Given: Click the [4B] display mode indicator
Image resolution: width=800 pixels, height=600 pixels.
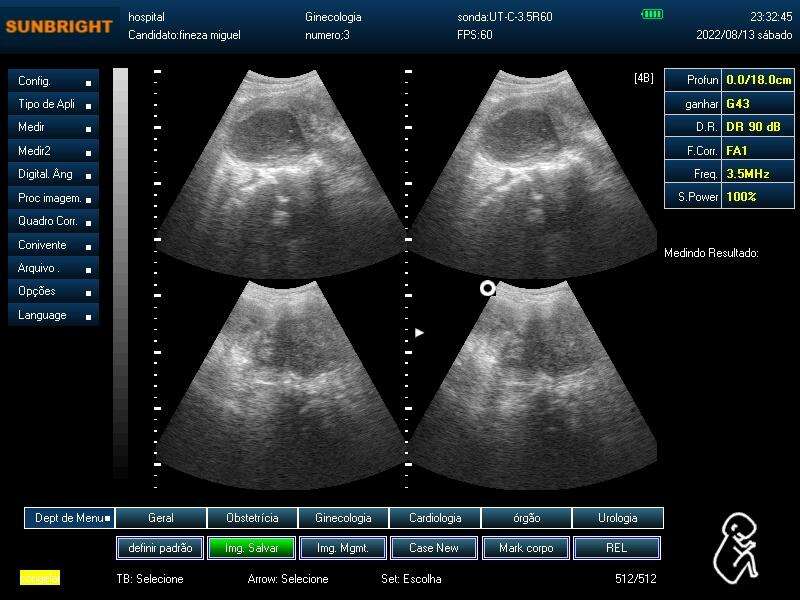Looking at the screenshot, I should (643, 78).
